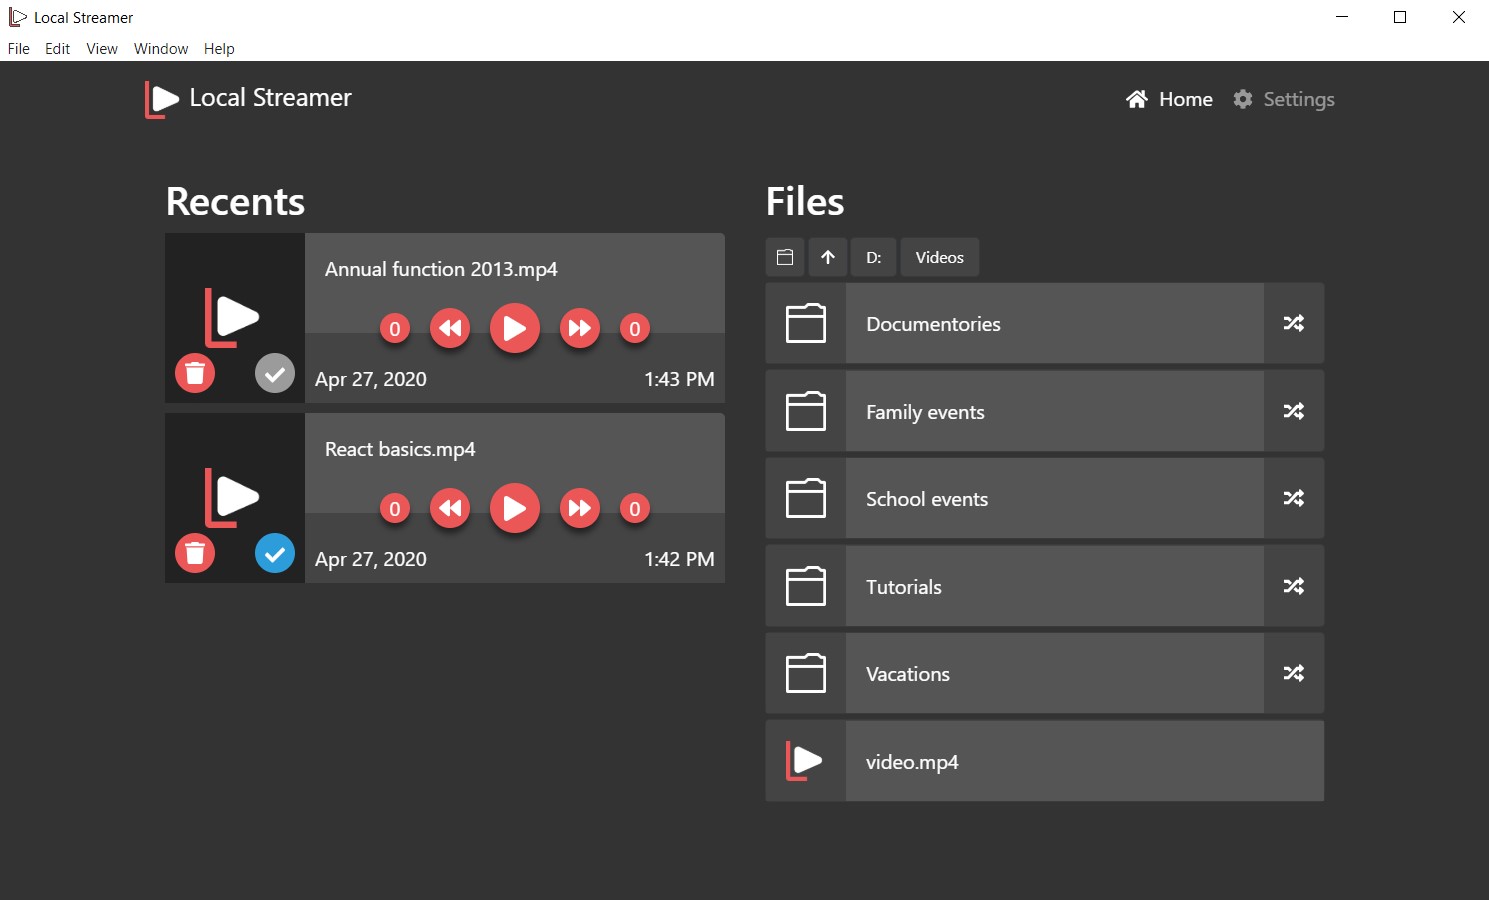Screen dimensions: 1489x900
Task: Click video.mp4 file icon
Action: click(806, 761)
